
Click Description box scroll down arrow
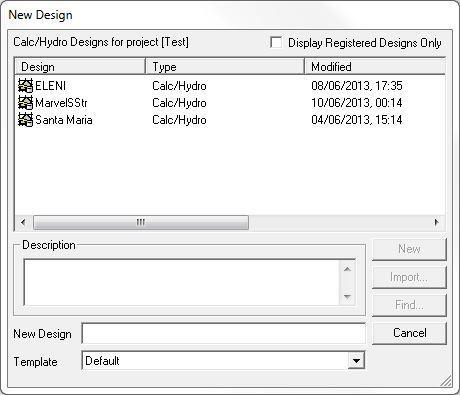347,297
